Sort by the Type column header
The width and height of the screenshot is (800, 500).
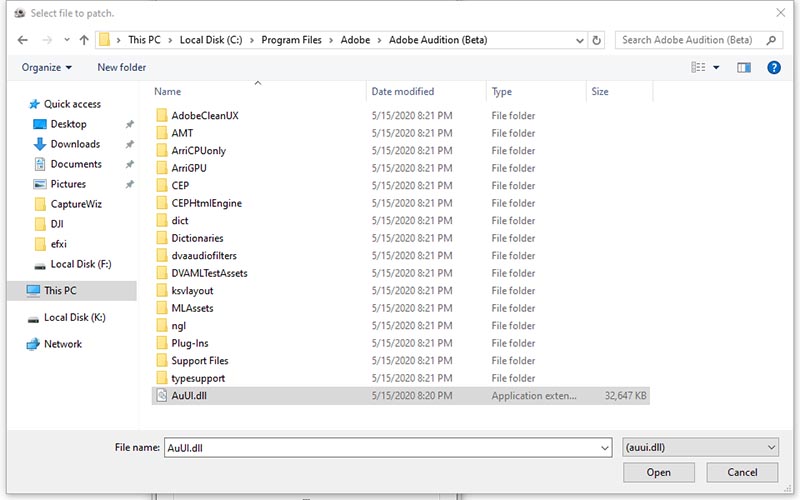pos(502,91)
